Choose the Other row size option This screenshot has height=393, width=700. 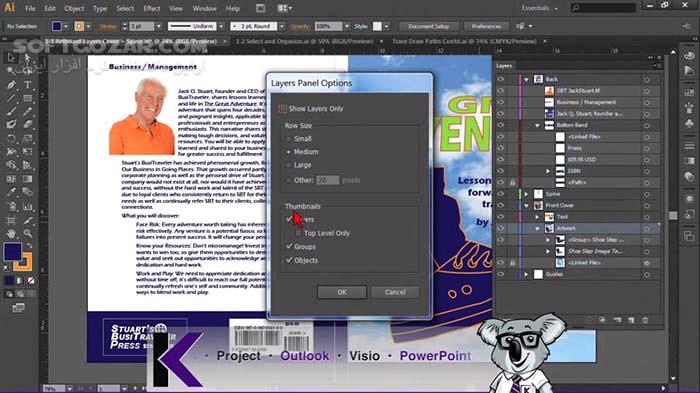pos(288,180)
